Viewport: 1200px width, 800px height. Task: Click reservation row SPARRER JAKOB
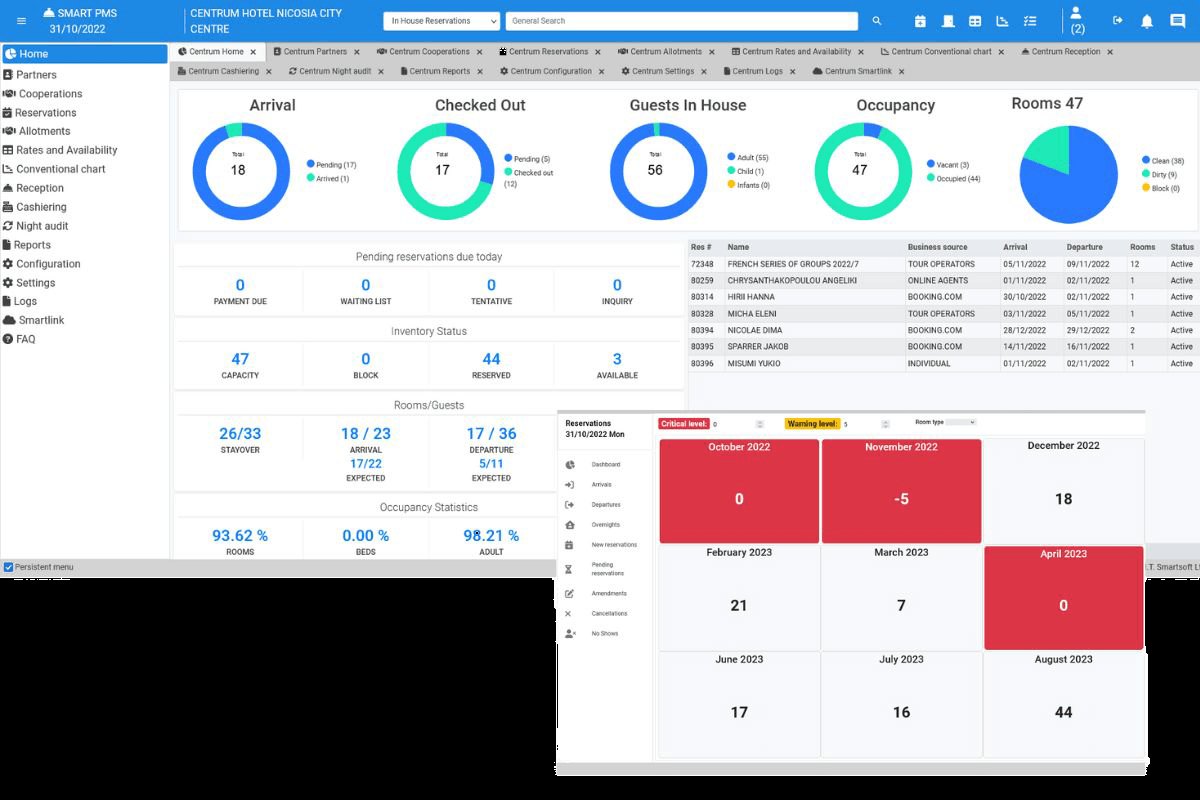(x=944, y=347)
